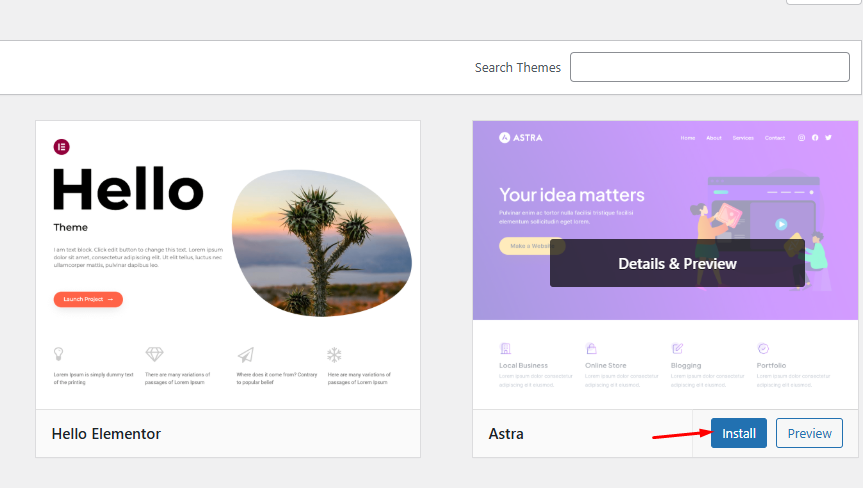Click the Online Store bag icon
Screen dimensions: 863x488
click(x=591, y=348)
